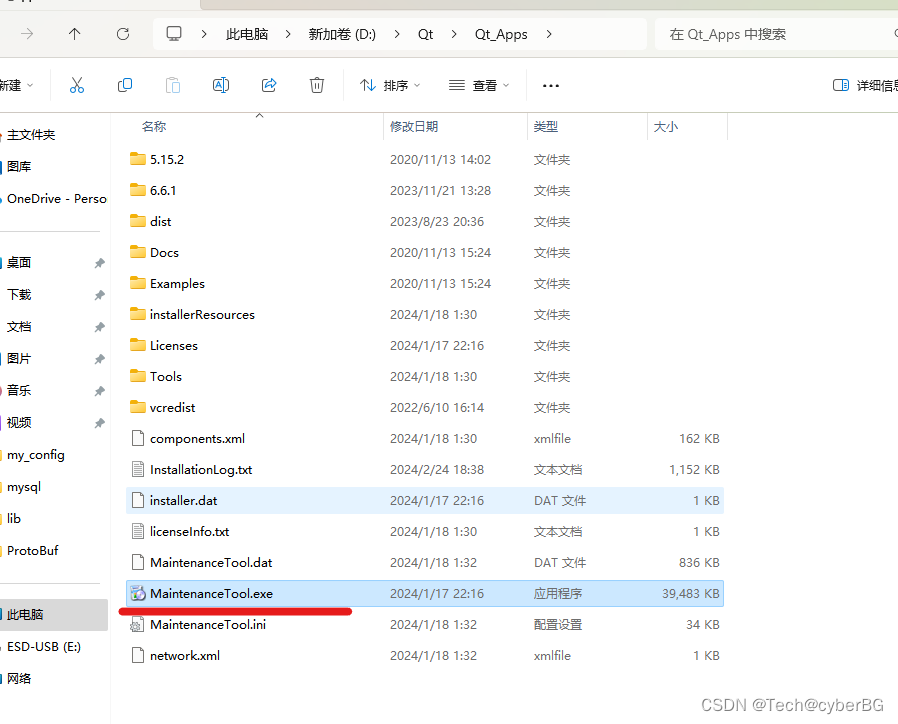Expand the 新建 new item menu
898x724 pixels.
click(x=14, y=85)
